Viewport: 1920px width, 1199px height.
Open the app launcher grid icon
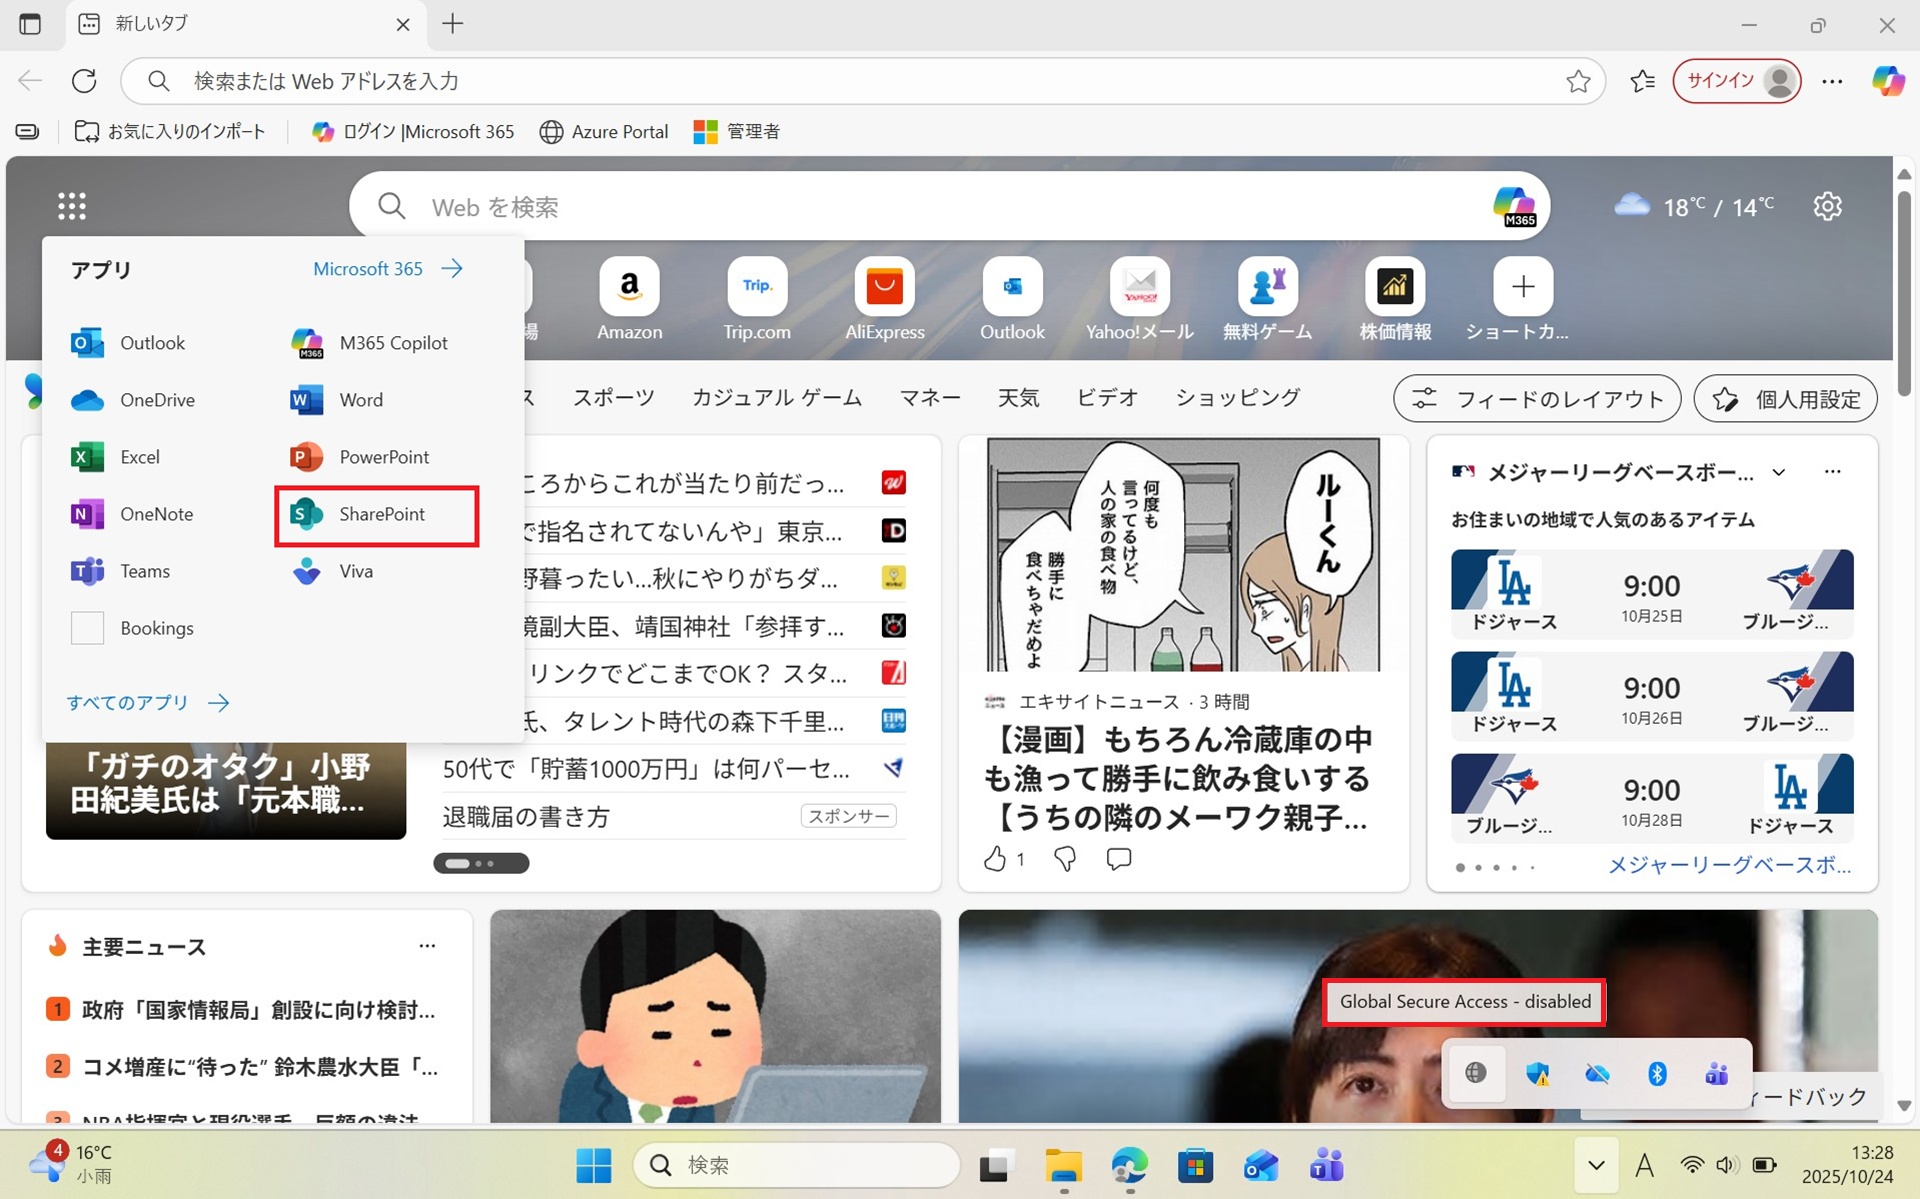[72, 206]
